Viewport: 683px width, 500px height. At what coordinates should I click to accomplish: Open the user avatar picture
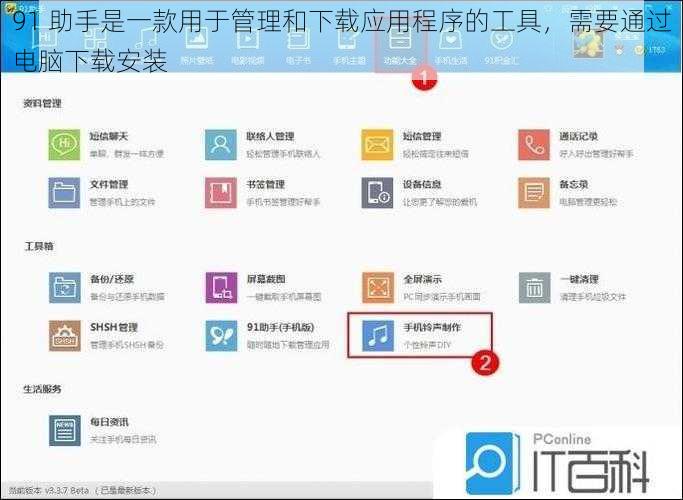588,43
